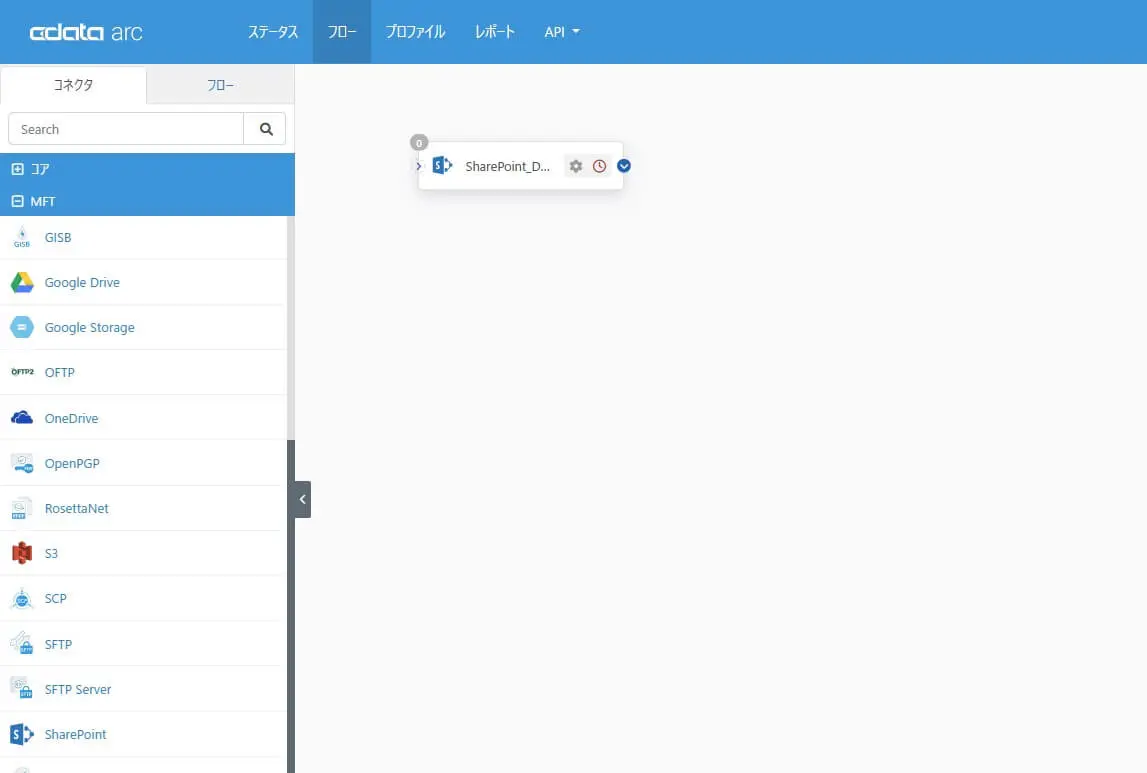Image resolution: width=1147 pixels, height=773 pixels.
Task: Open the プロファイル page
Action: pos(415,32)
